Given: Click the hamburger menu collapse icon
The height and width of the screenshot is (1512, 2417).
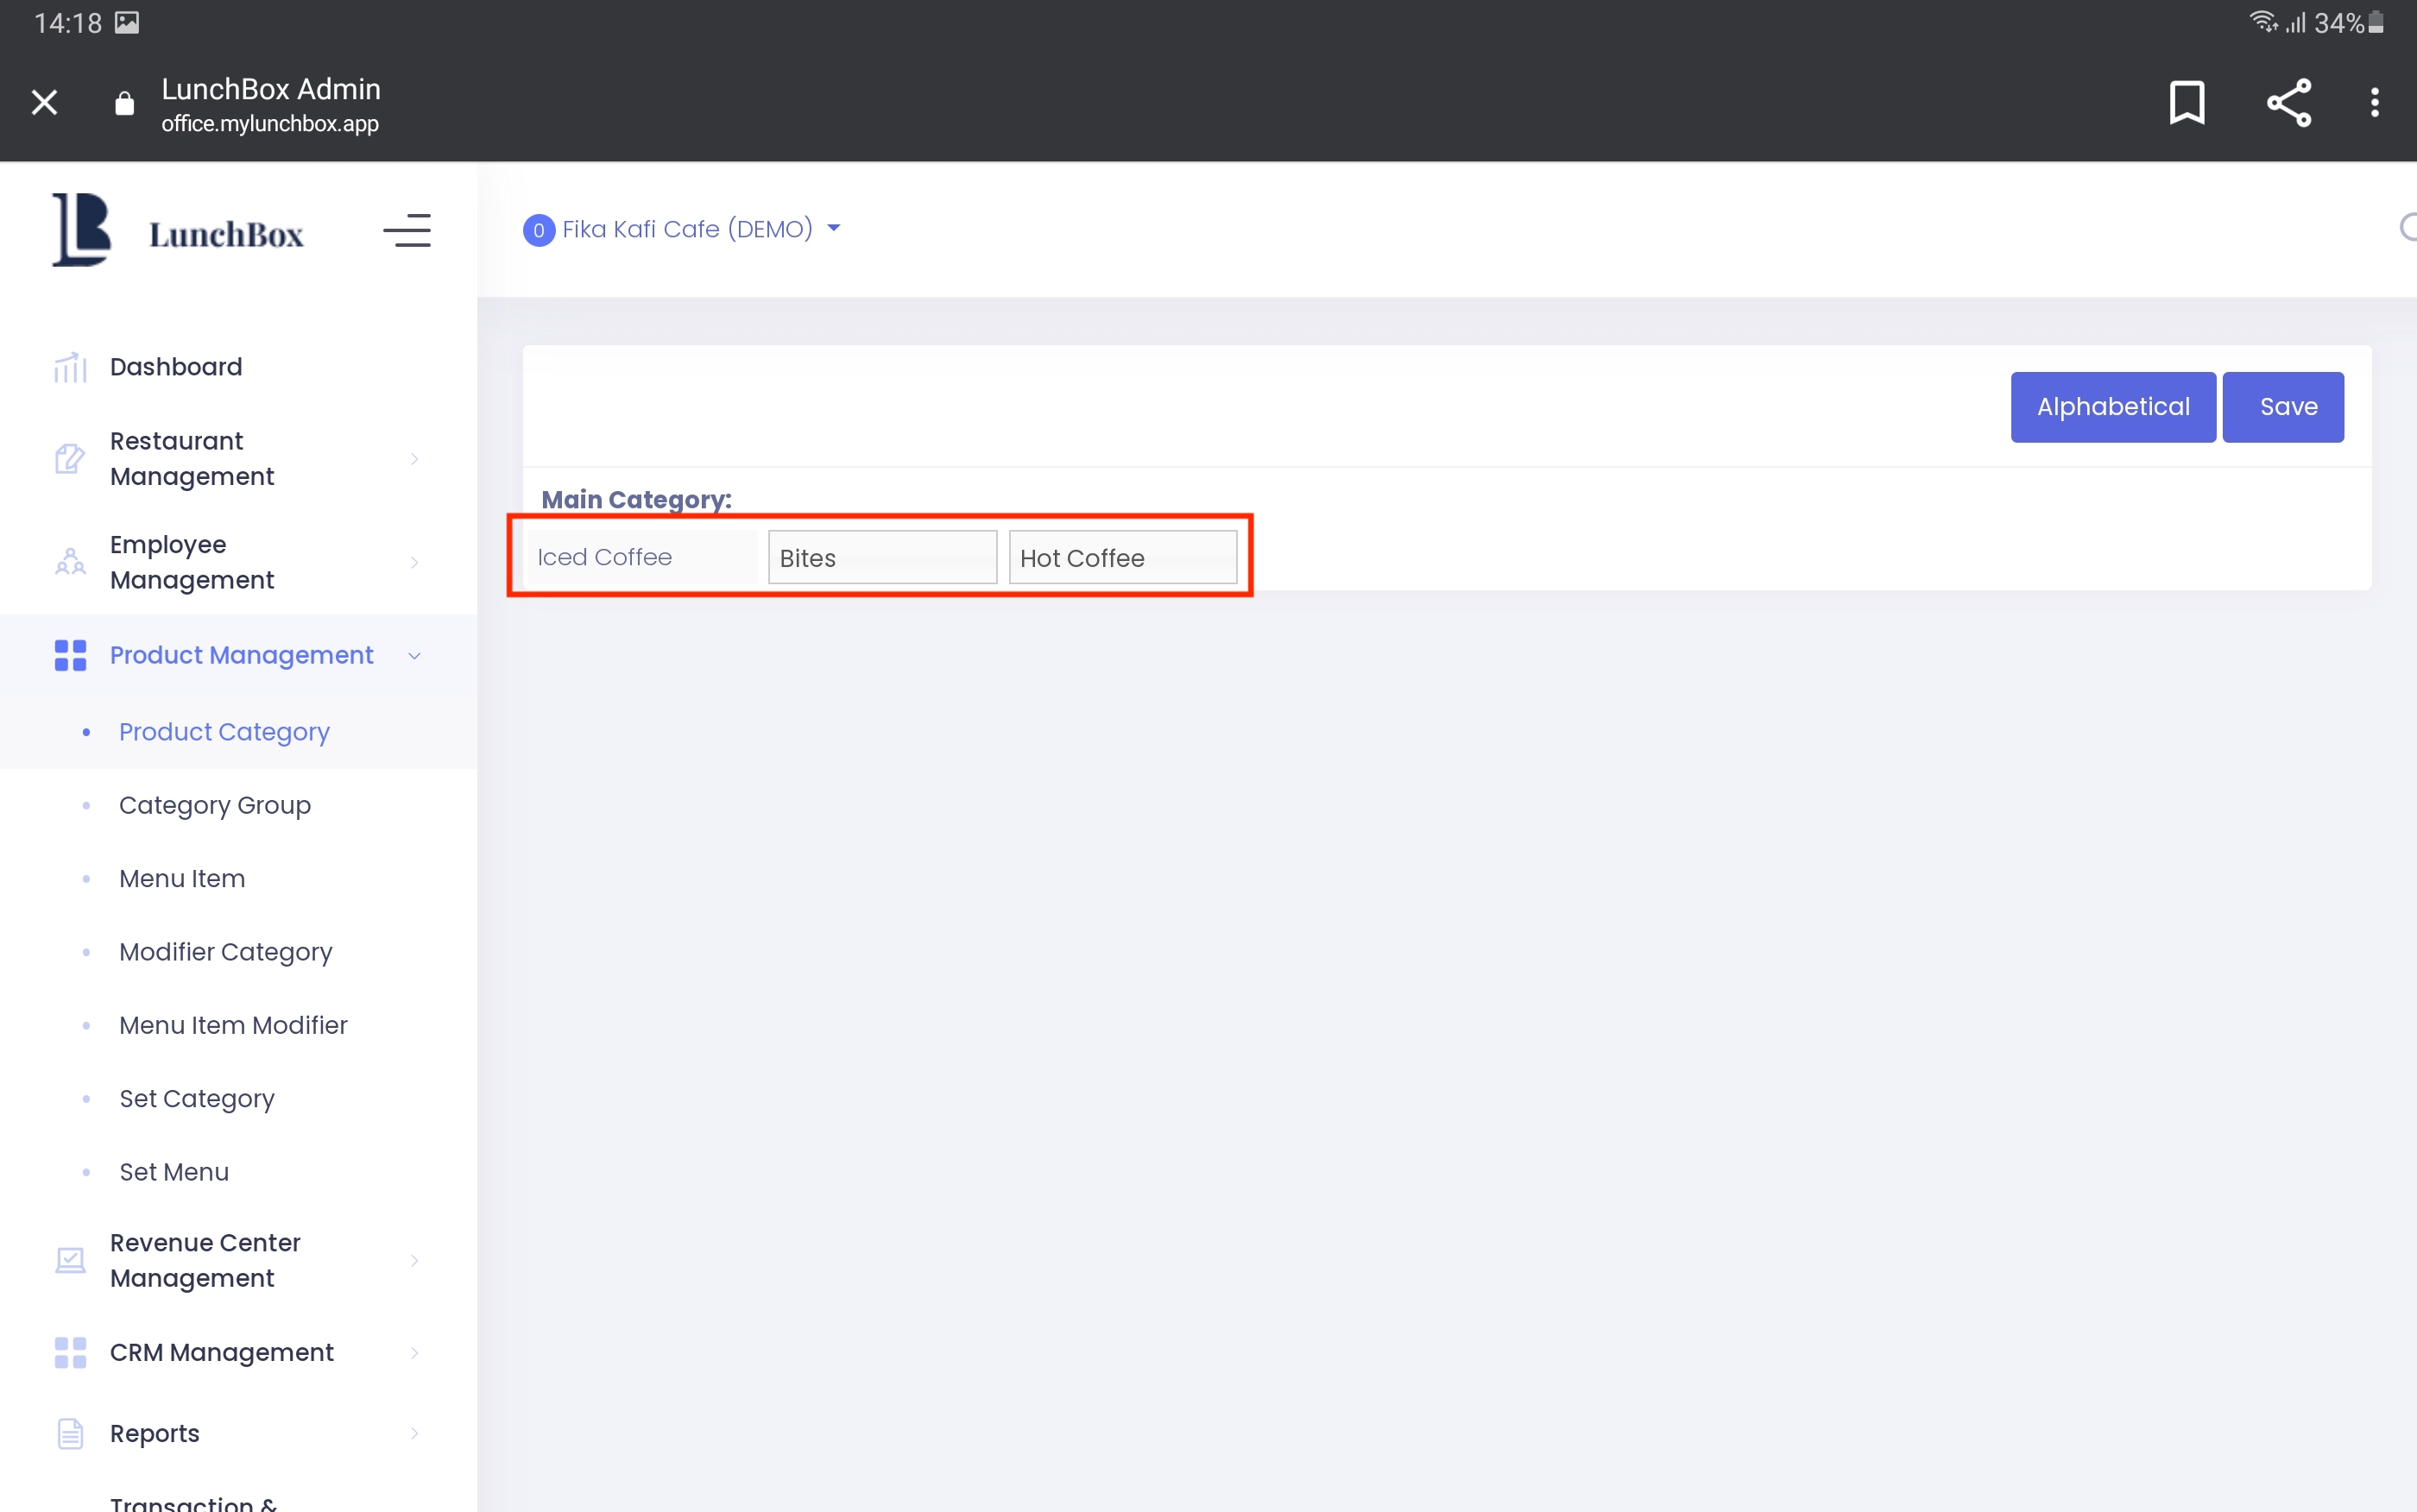Looking at the screenshot, I should tap(407, 231).
